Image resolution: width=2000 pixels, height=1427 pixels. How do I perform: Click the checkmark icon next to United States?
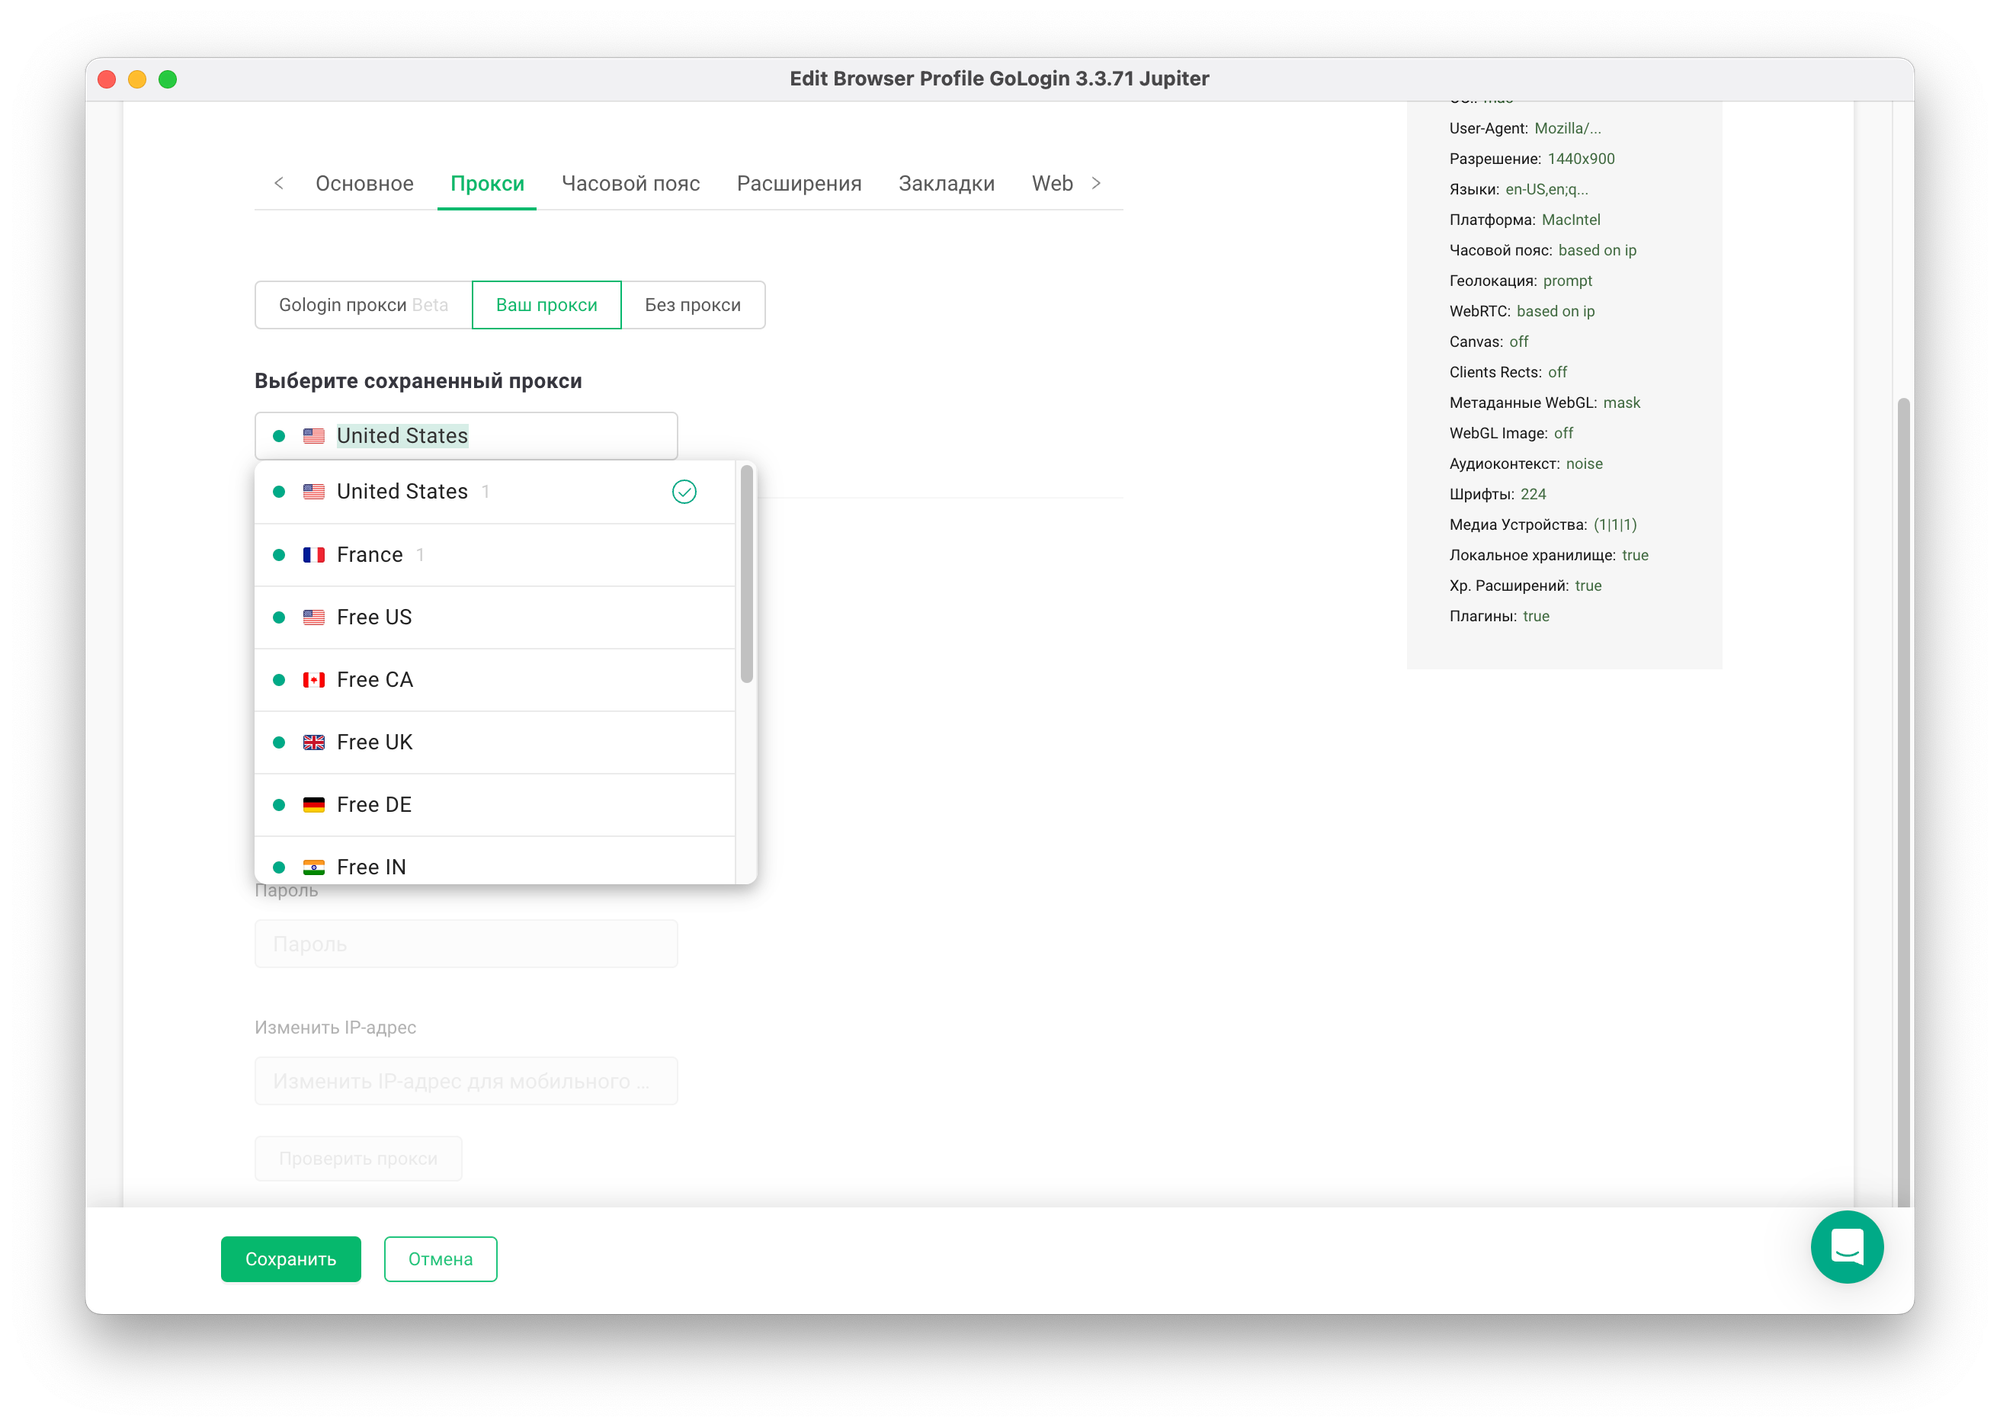pyautogui.click(x=684, y=492)
